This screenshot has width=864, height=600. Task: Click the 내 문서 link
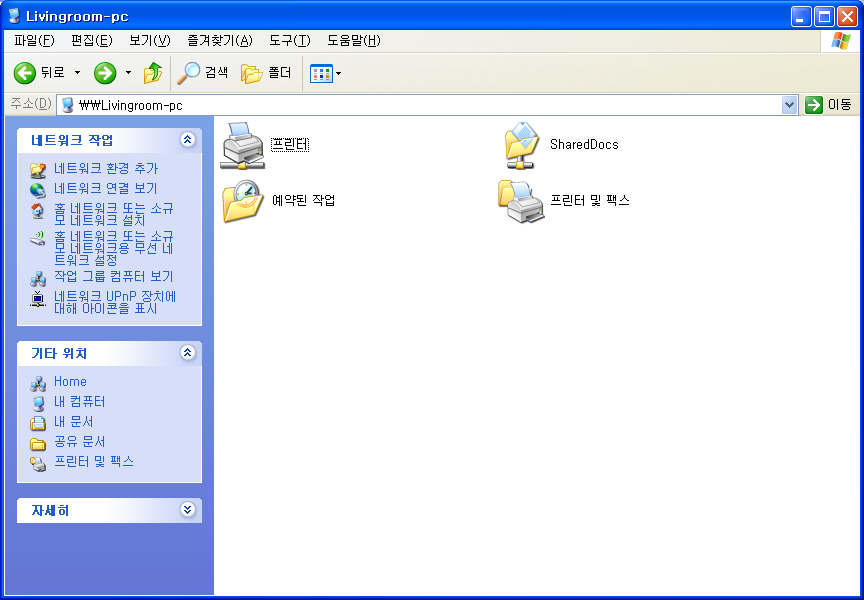(74, 421)
